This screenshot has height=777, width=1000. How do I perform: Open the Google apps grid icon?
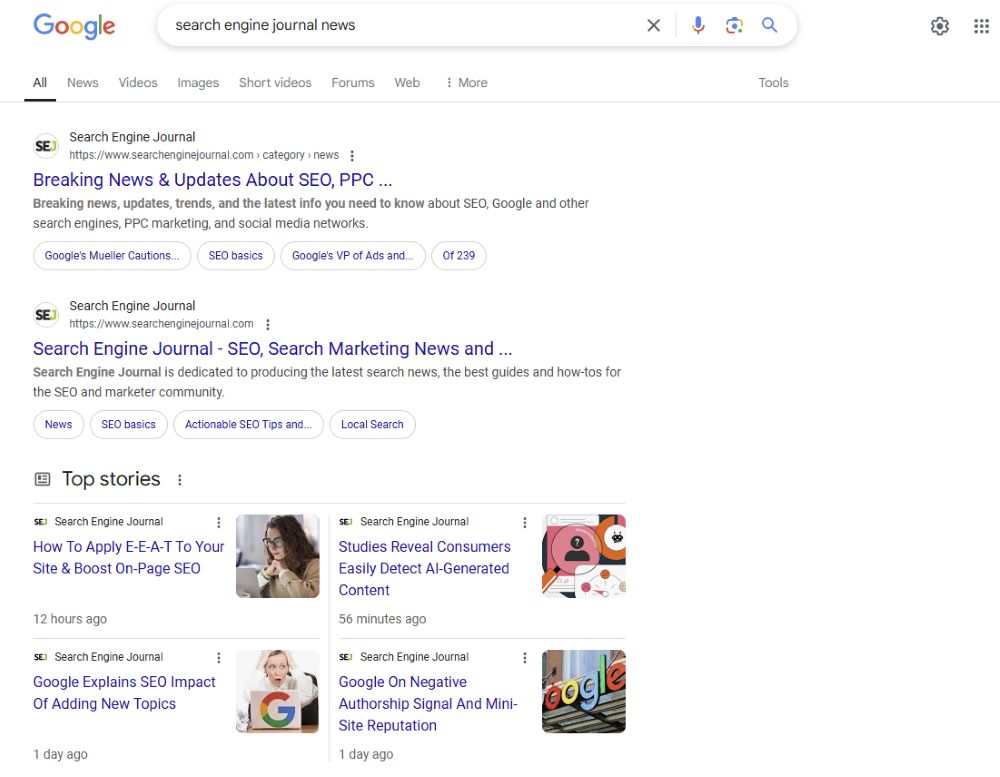pyautogui.click(x=982, y=26)
